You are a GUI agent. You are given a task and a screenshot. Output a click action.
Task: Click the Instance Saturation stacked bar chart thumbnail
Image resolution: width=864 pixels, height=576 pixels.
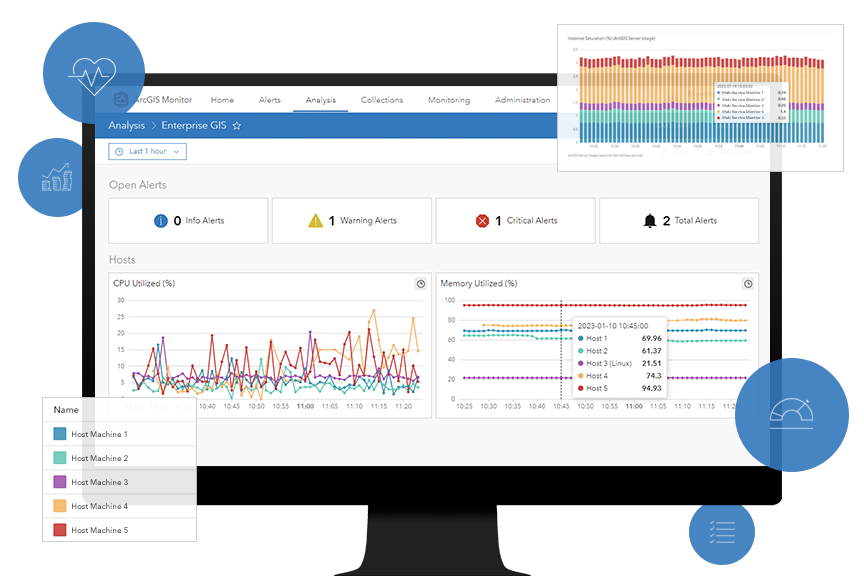pos(700,98)
